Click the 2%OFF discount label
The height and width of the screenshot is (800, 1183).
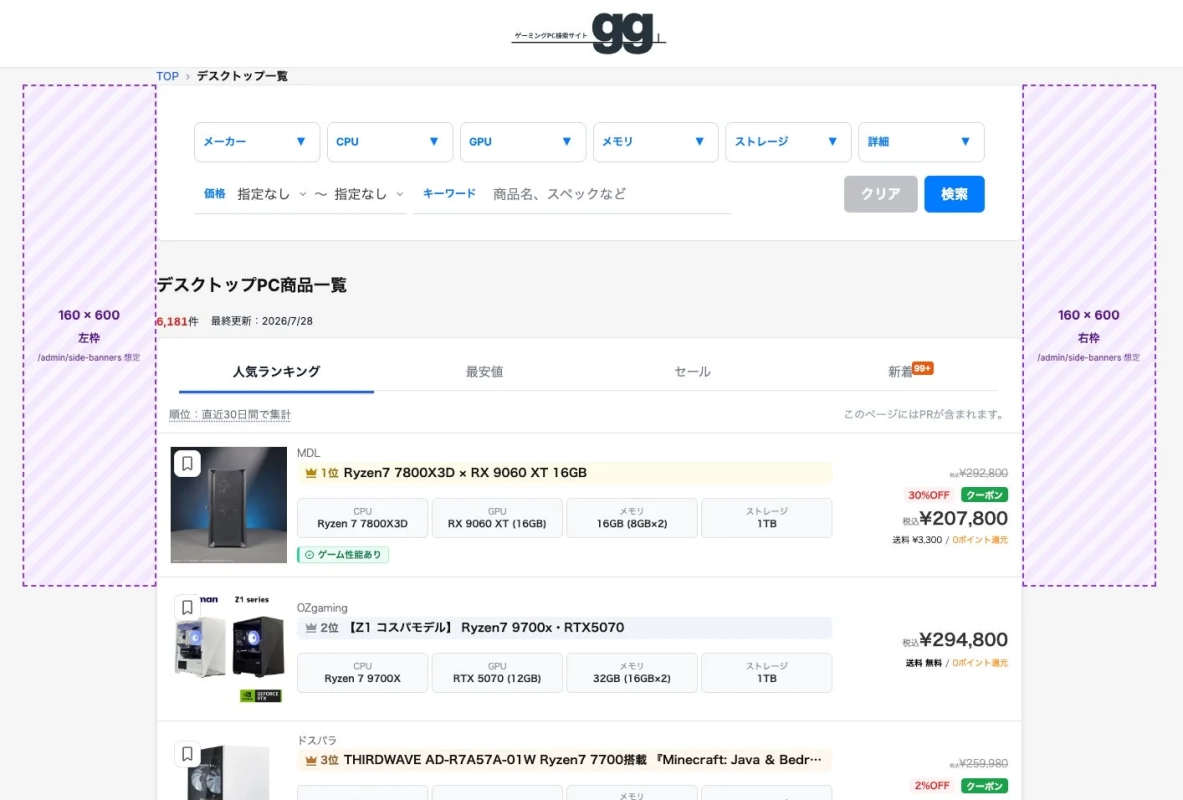[x=932, y=786]
